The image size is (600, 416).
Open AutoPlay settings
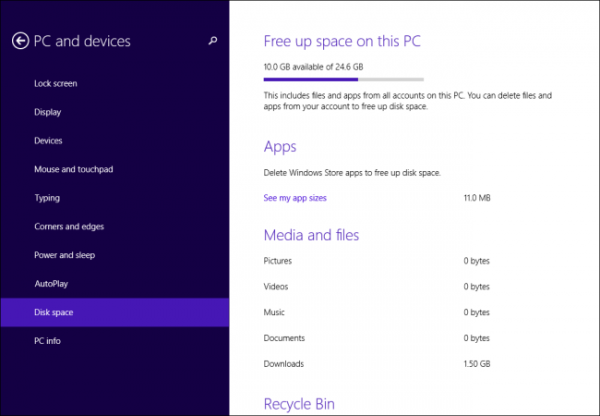[51, 284]
